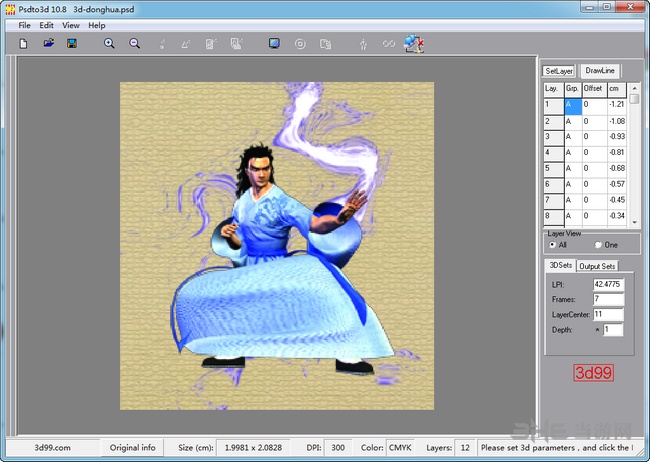Select the highlighted Grp cell of layer 1

573,105
